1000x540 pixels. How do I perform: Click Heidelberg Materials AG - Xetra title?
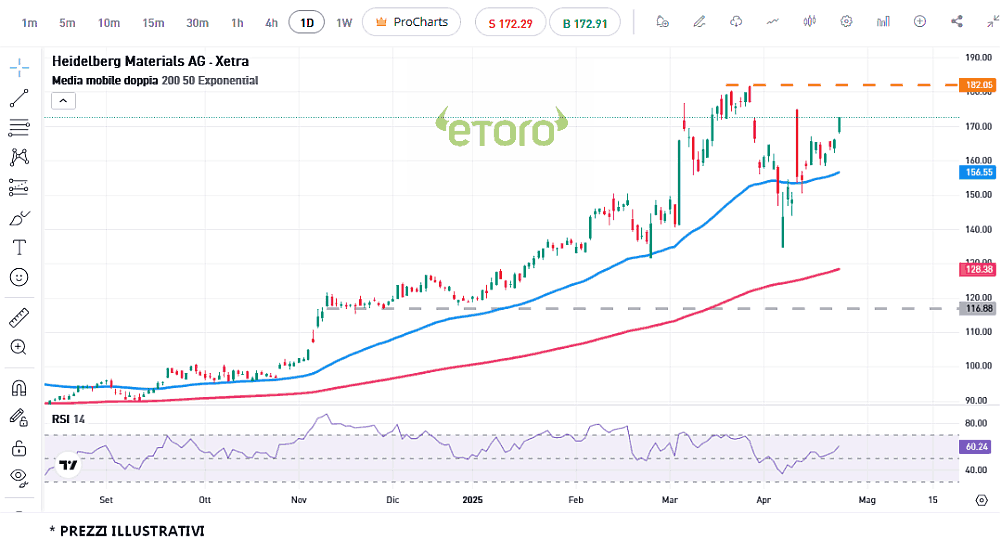coord(150,61)
